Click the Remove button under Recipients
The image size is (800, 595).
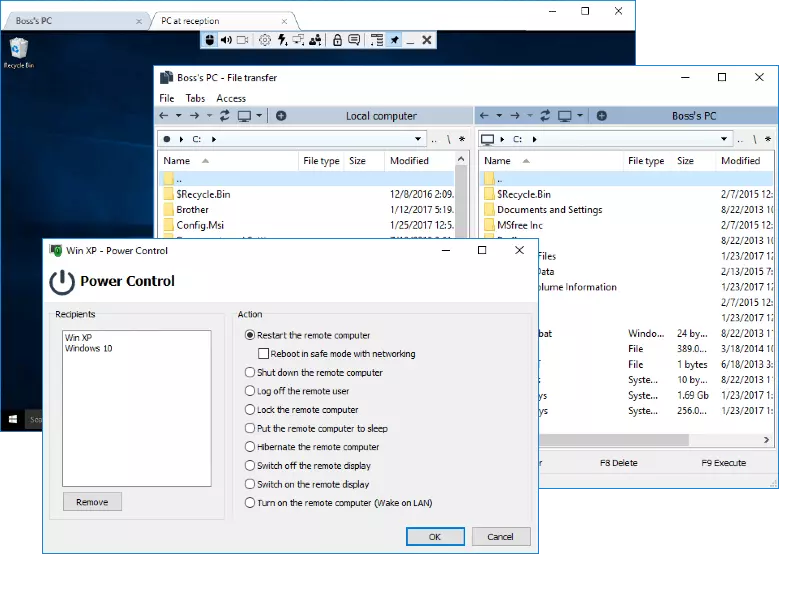coord(92,502)
